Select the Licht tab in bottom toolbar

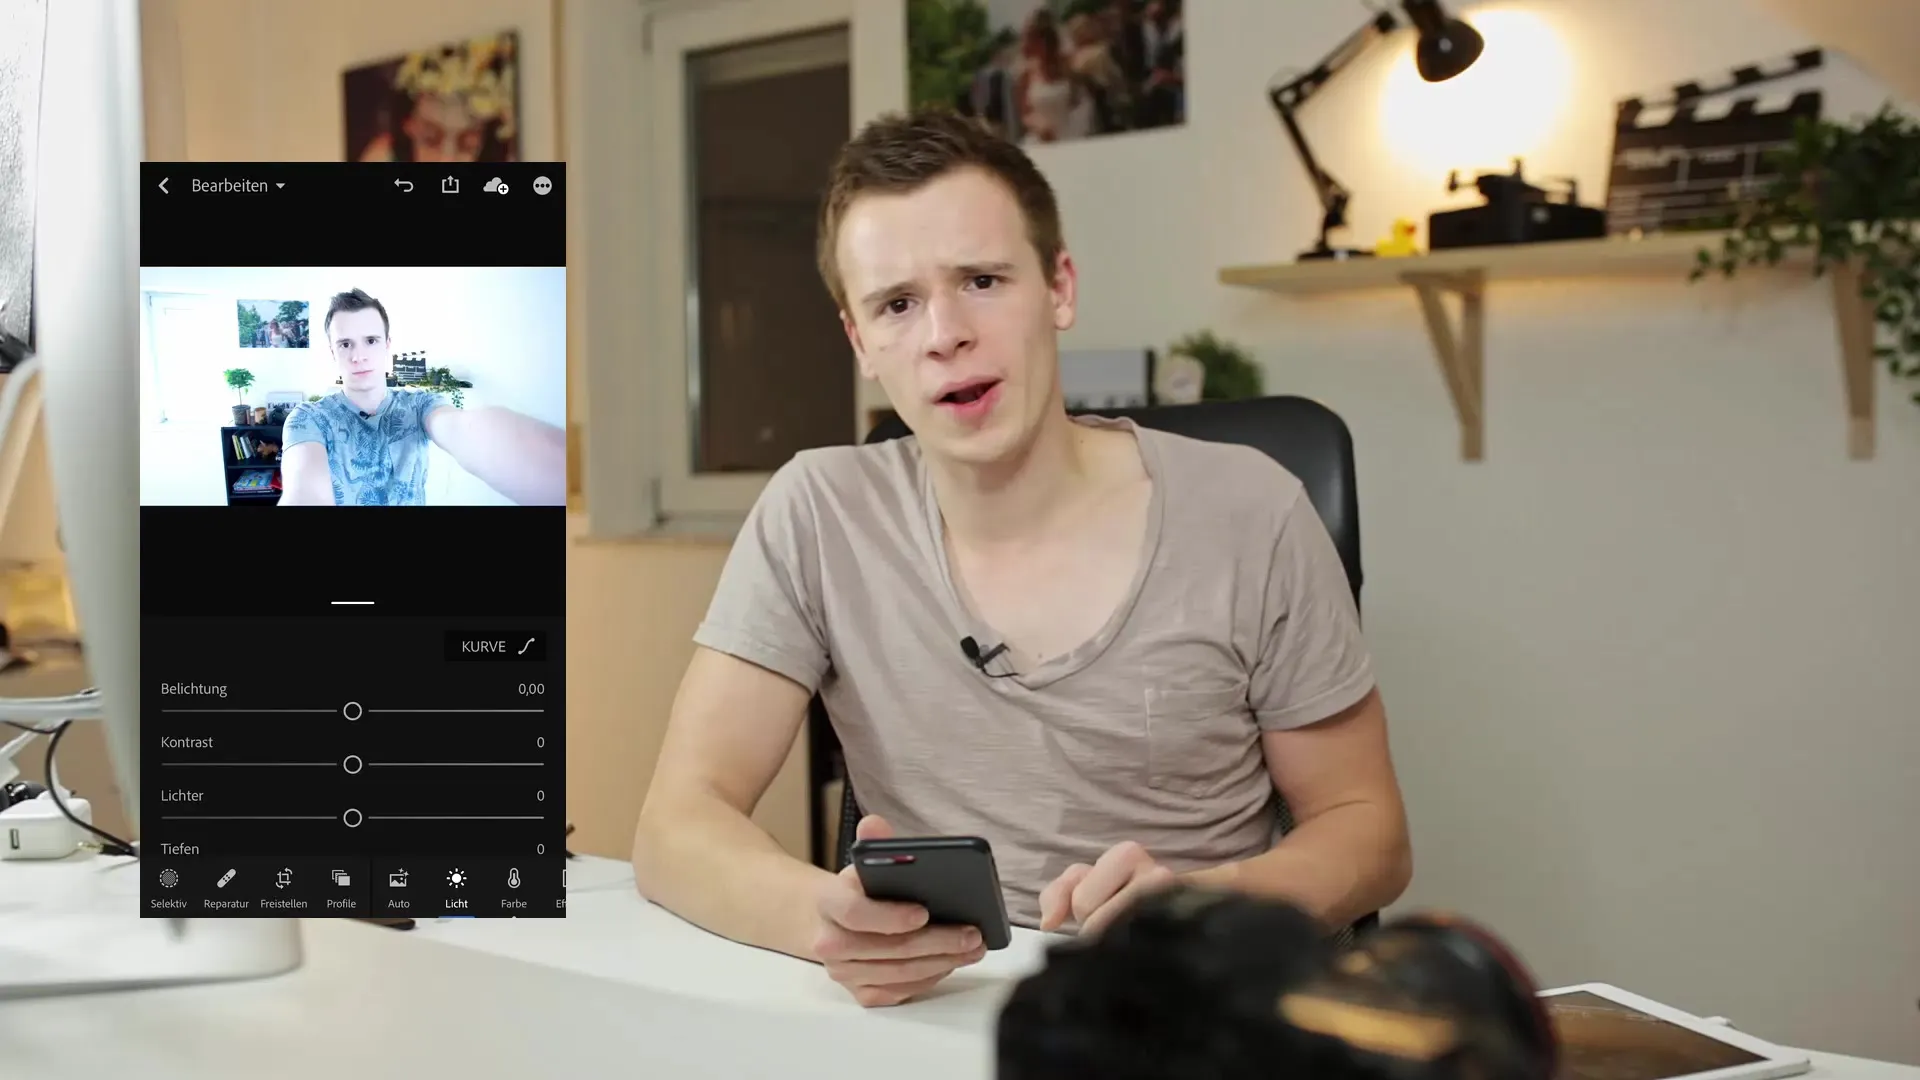click(456, 887)
